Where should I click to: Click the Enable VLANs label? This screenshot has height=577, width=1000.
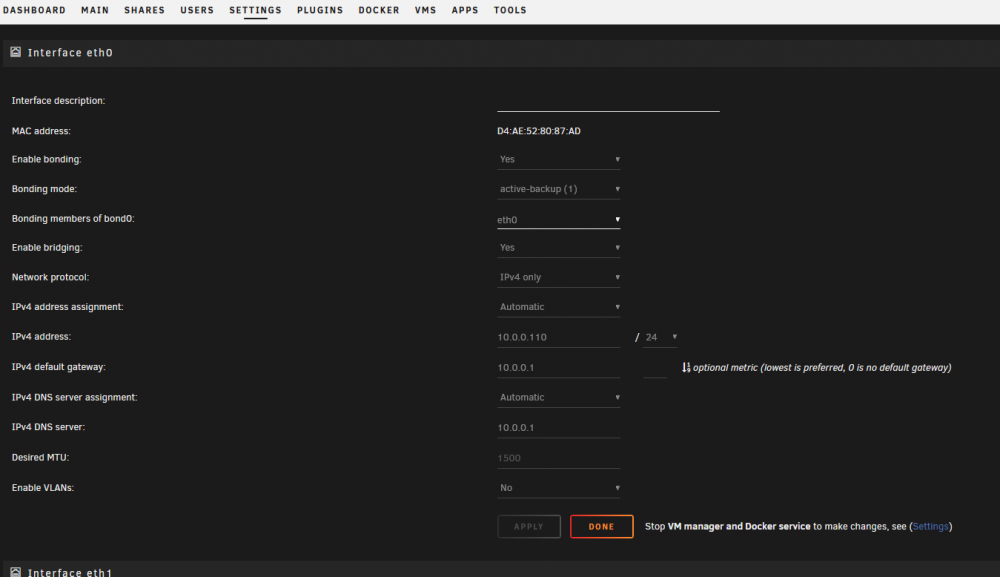43,488
